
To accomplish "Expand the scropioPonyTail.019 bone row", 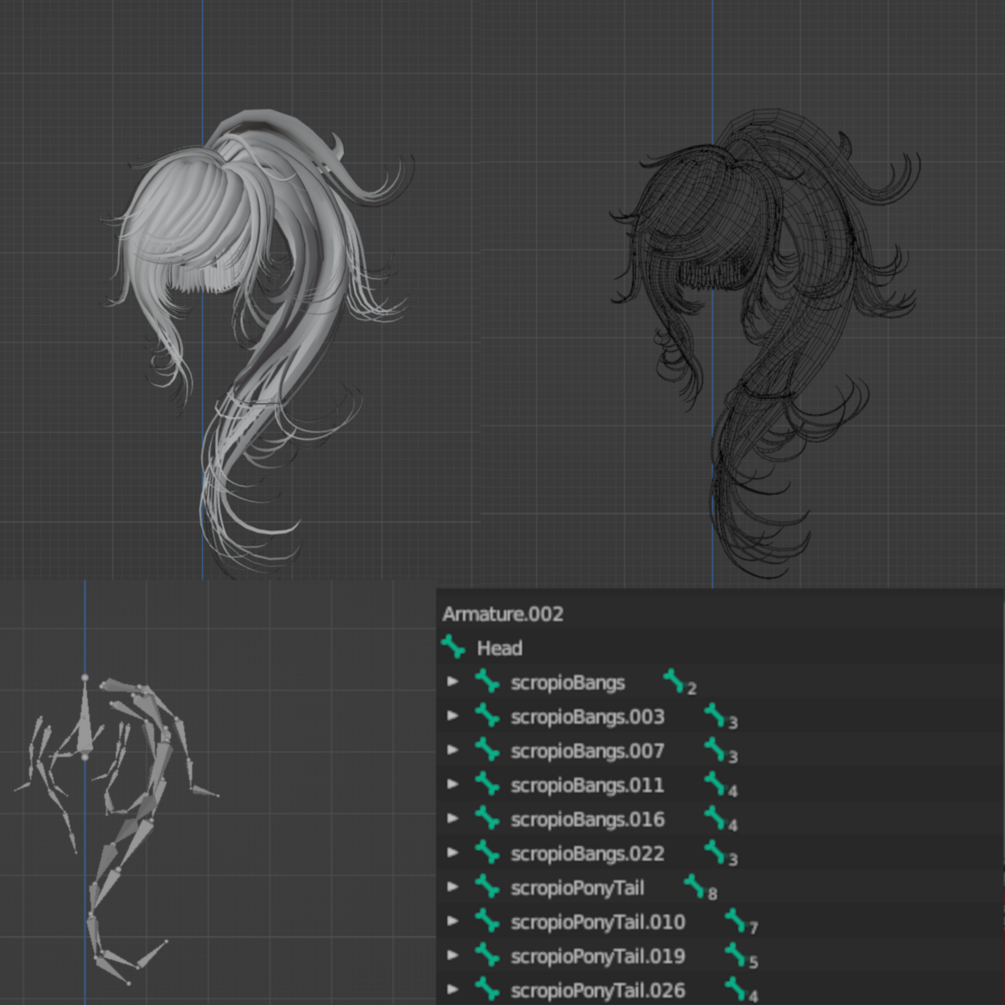I will [453, 955].
